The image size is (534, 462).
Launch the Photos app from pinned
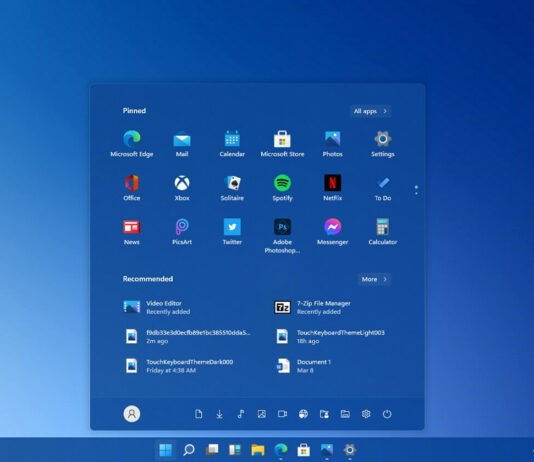(x=332, y=143)
